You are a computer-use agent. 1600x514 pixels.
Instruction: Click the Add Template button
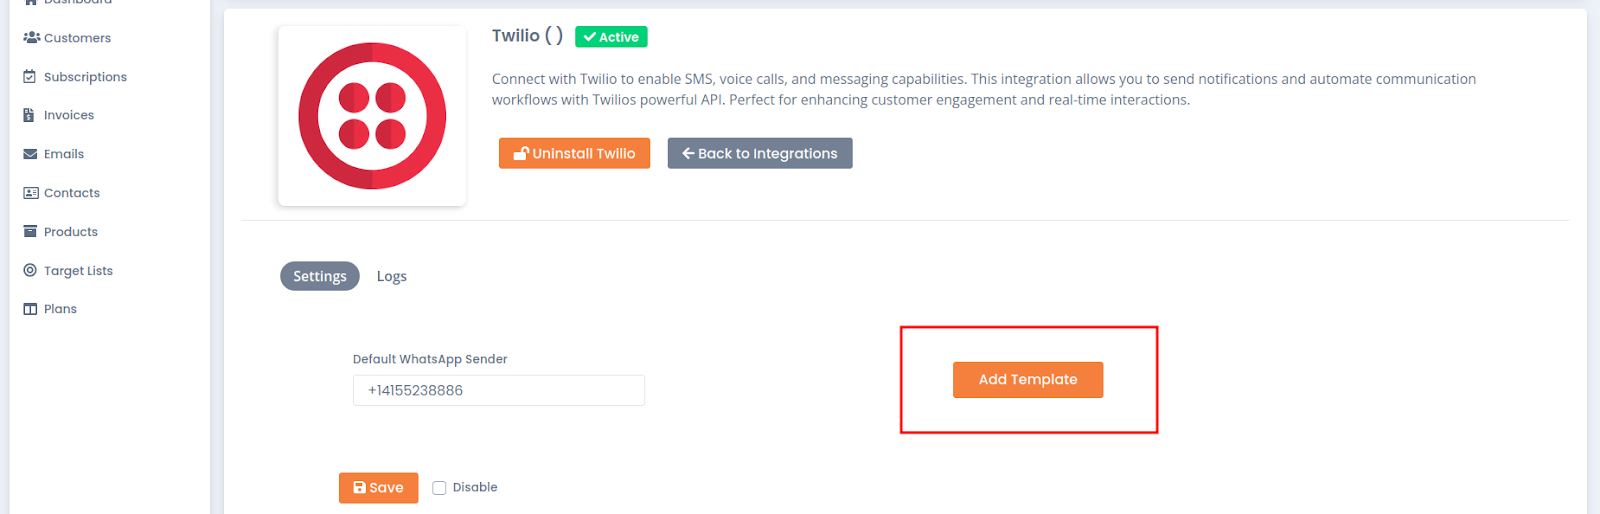tap(1028, 380)
